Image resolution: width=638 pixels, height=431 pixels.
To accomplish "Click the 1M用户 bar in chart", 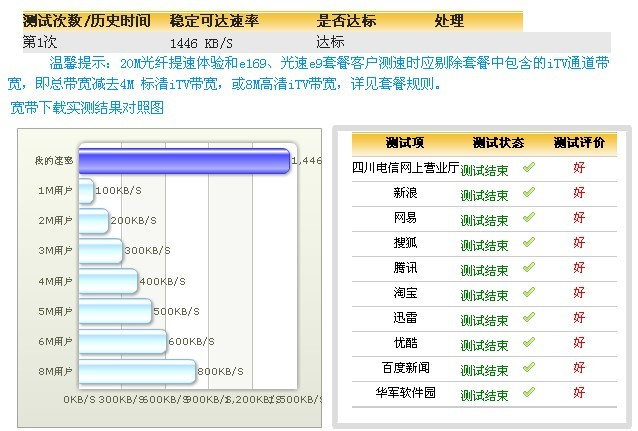I will (86, 190).
